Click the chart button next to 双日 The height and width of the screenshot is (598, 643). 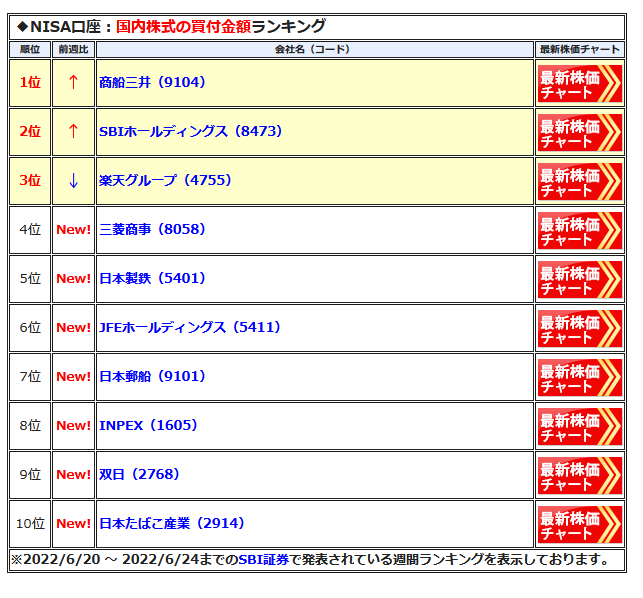(579, 475)
